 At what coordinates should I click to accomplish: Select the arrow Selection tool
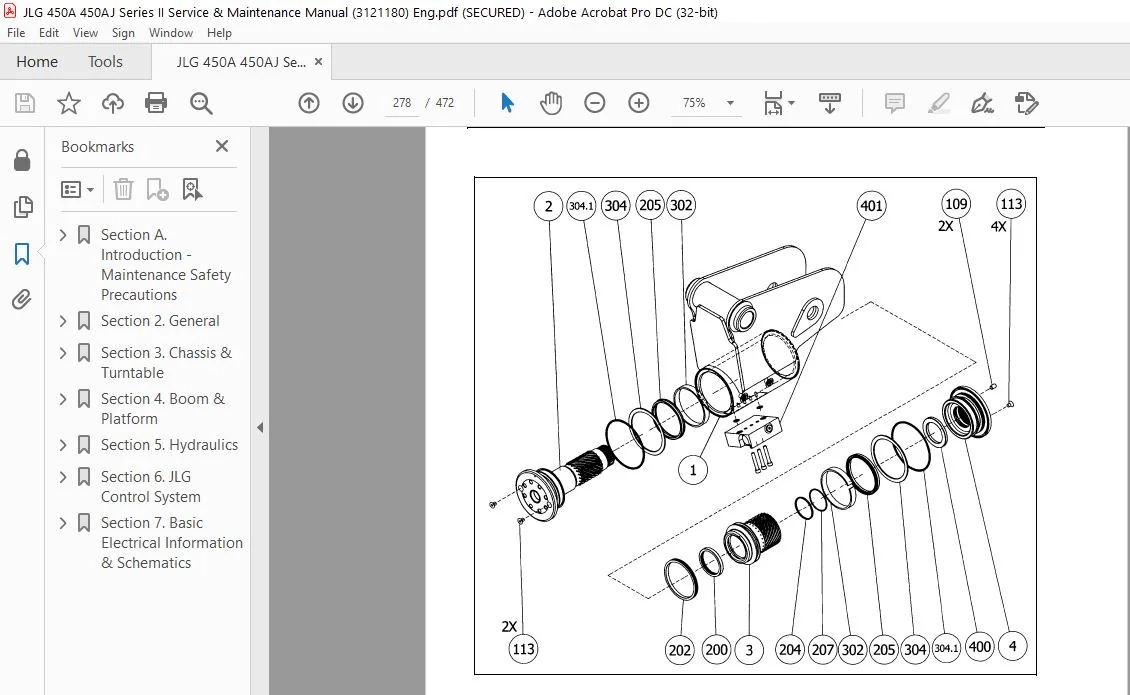click(x=507, y=103)
